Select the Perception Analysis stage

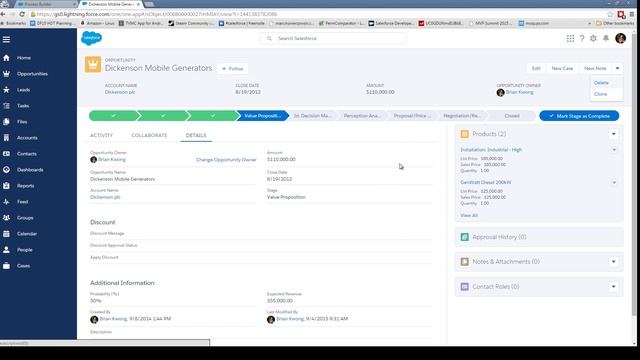tap(362, 116)
